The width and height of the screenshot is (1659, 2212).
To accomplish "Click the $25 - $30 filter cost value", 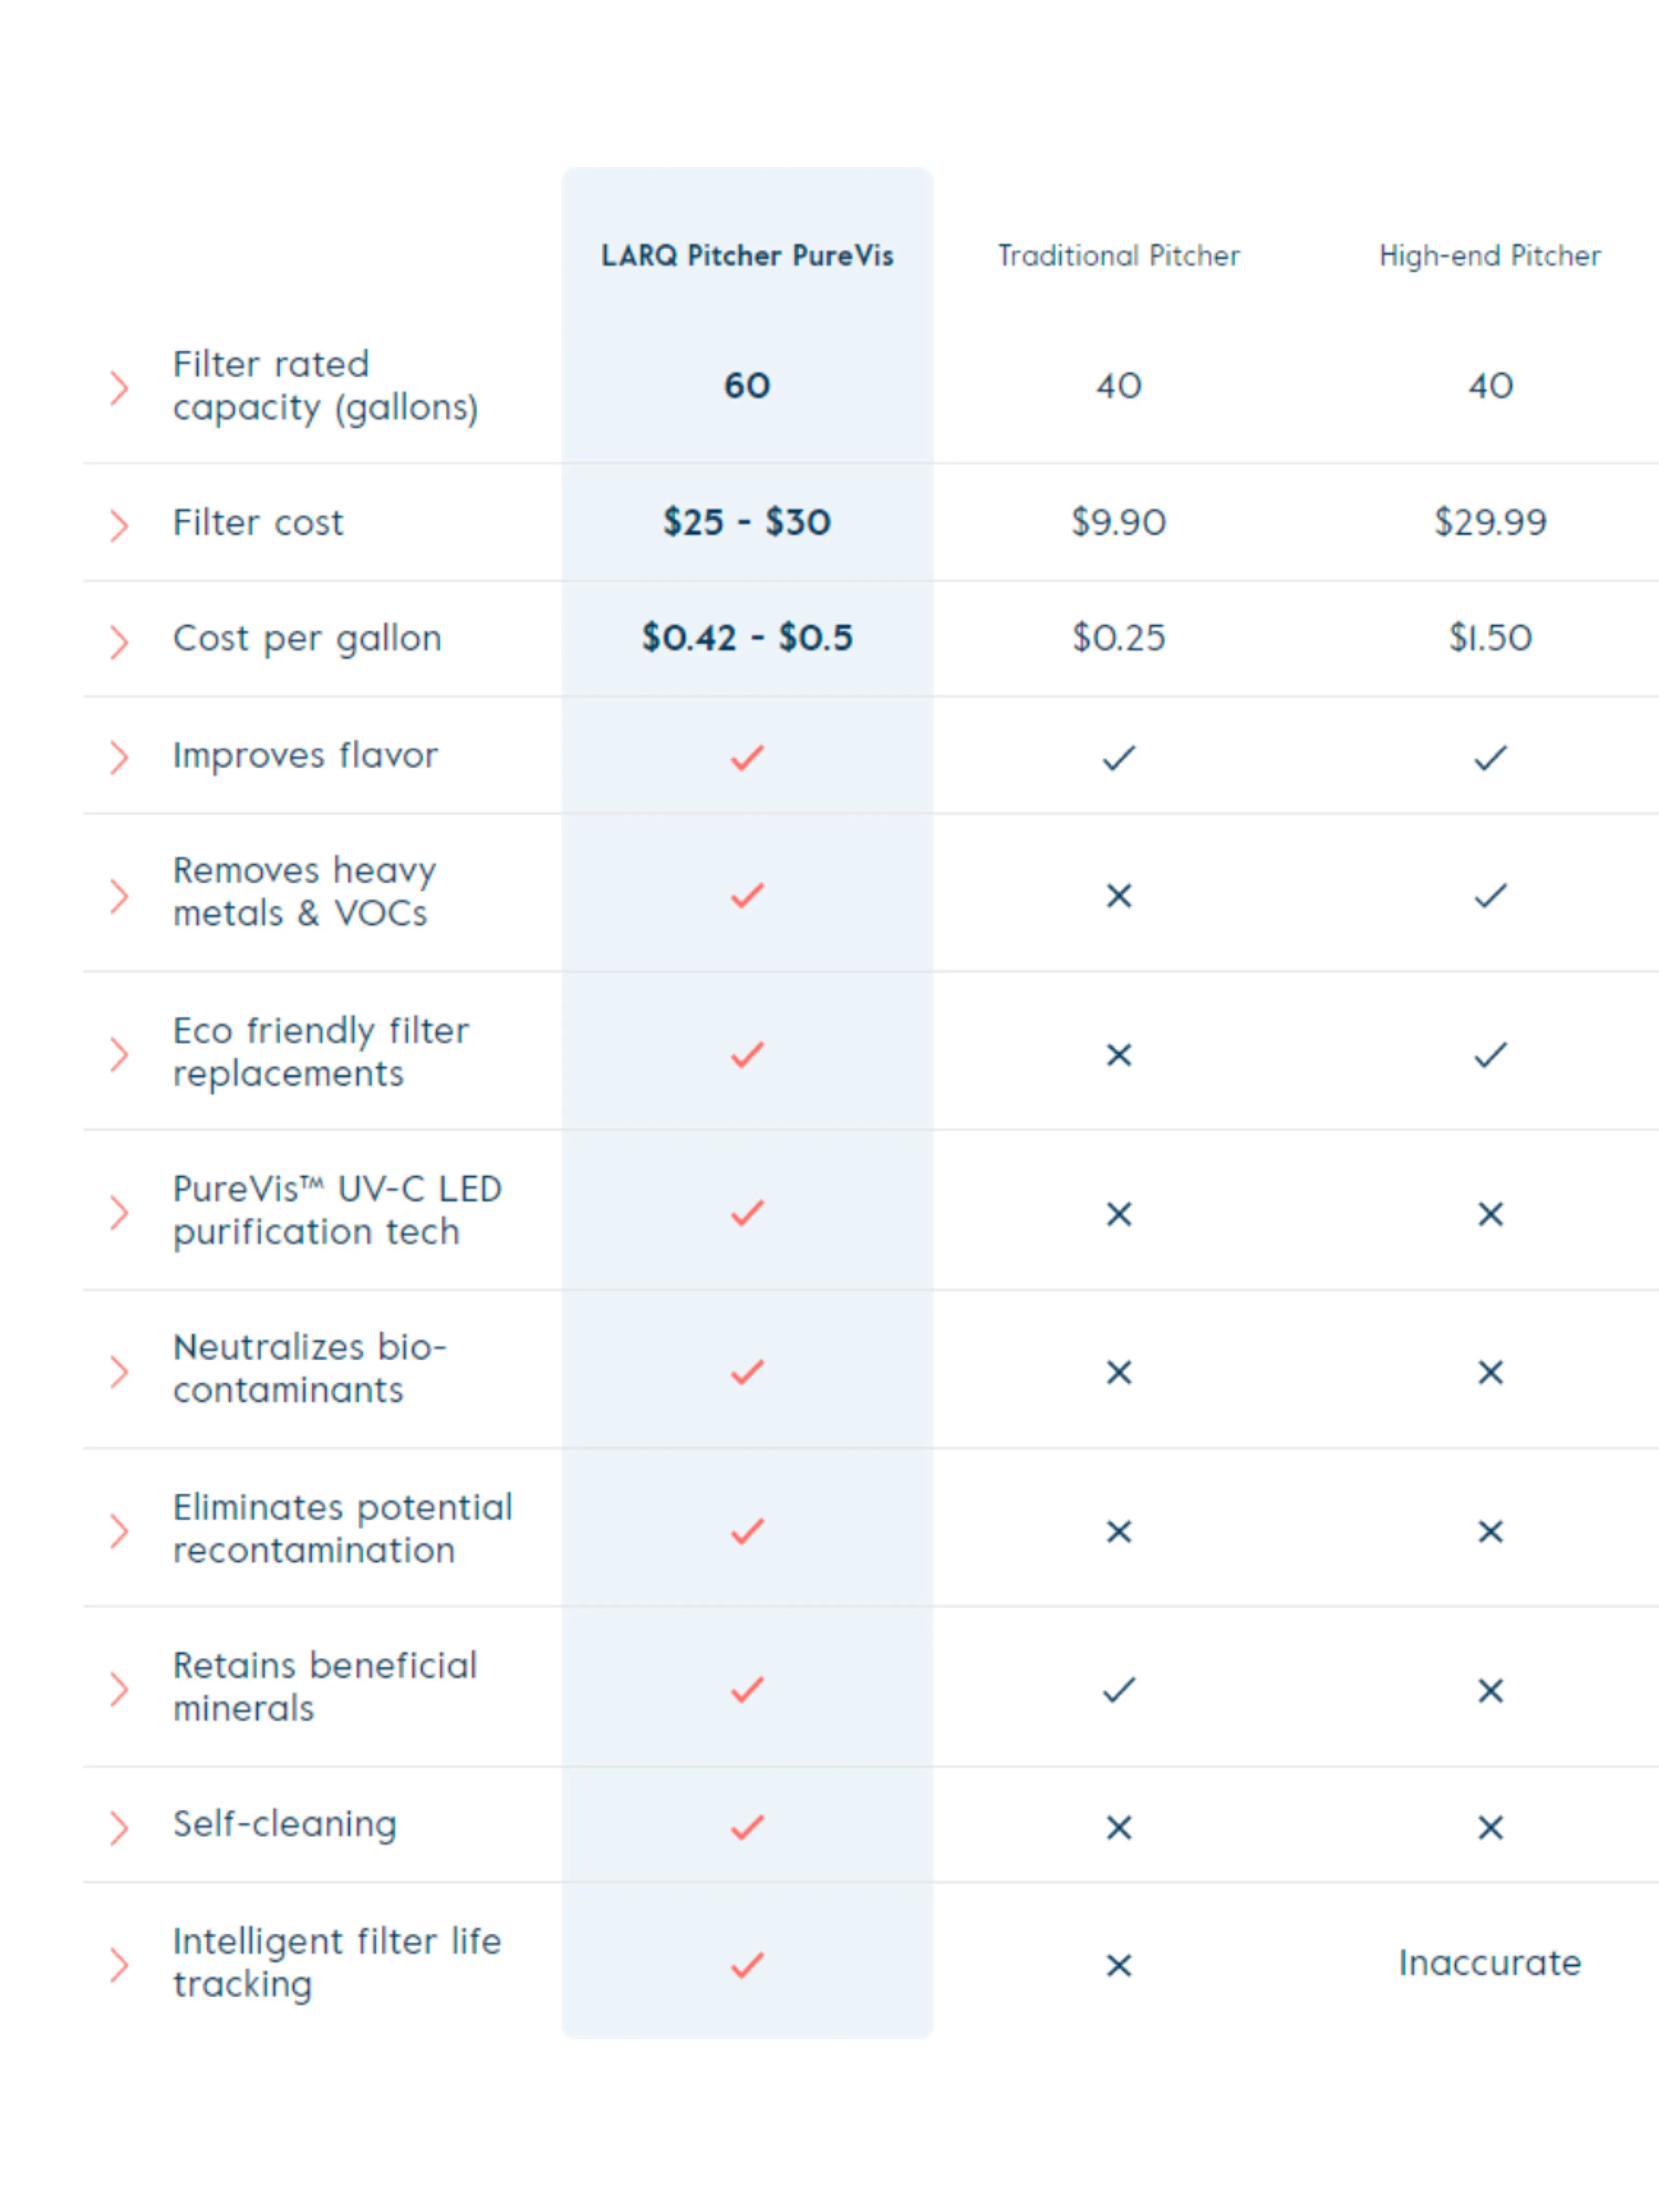I will click(747, 522).
